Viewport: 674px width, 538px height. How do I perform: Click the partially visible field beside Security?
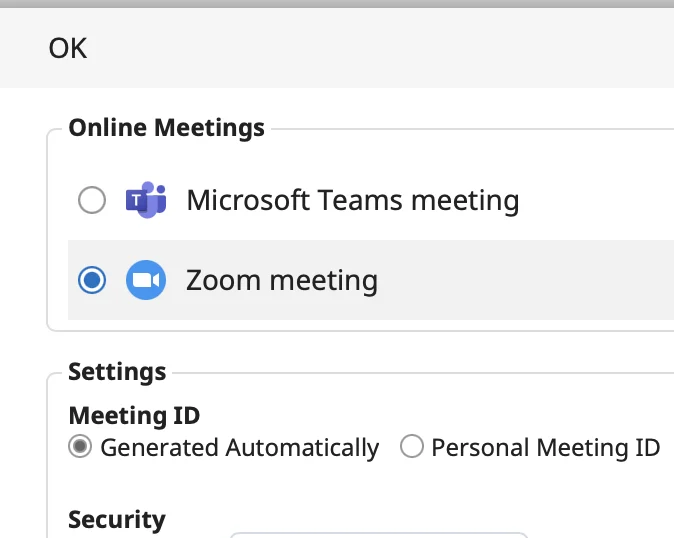click(x=378, y=535)
